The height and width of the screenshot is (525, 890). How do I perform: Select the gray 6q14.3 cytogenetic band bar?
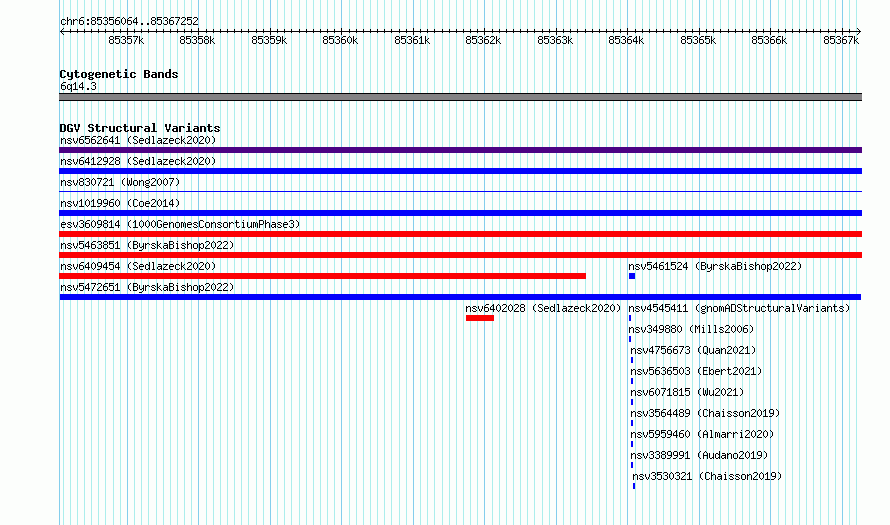tap(460, 97)
